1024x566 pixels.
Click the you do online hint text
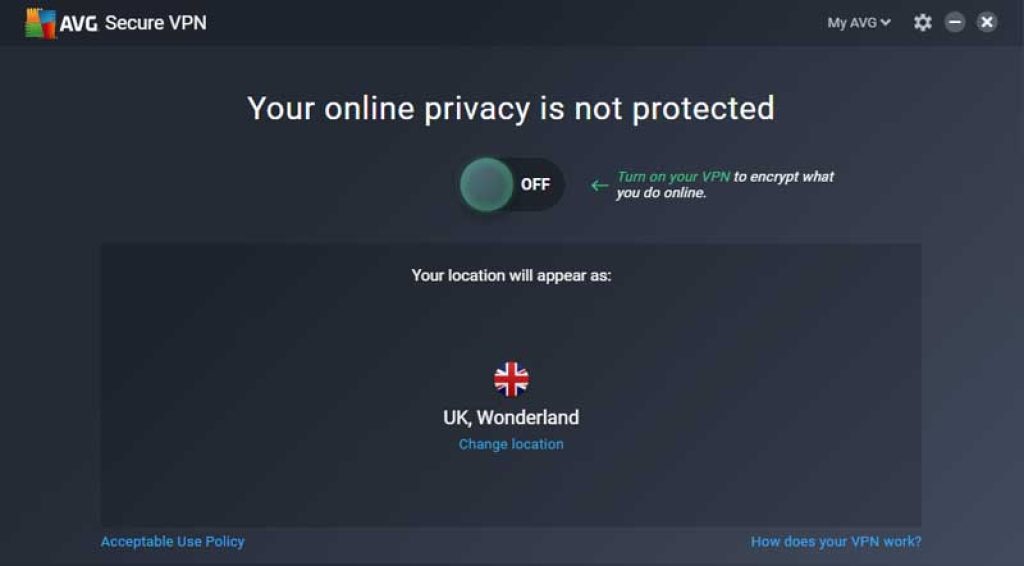pos(661,193)
